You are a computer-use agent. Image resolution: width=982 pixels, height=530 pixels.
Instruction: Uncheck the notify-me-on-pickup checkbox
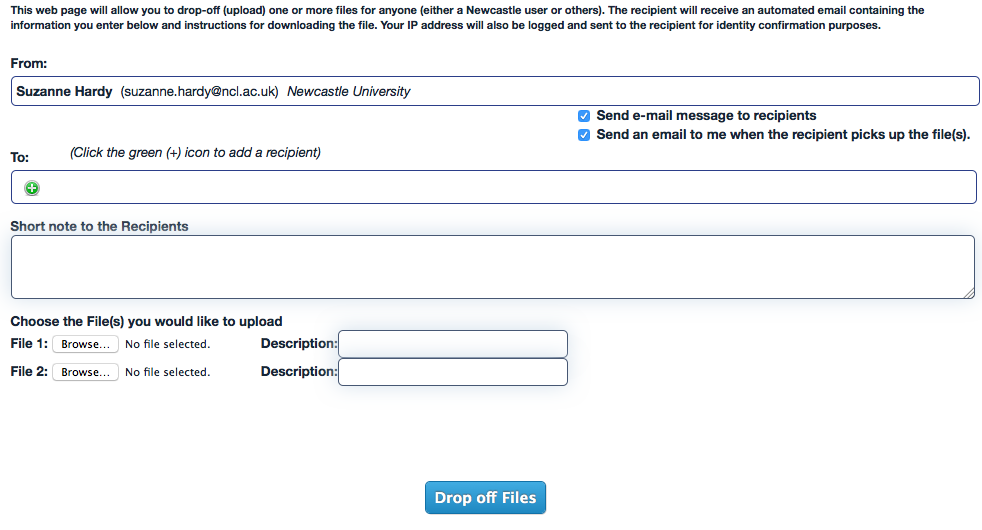(584, 135)
